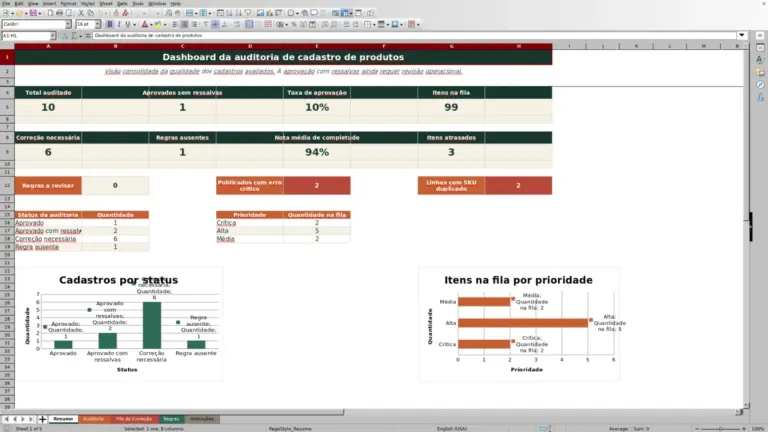Screen dimensions: 768x432
Task: Click the scroll to last sheet button
Action: pos(31,419)
